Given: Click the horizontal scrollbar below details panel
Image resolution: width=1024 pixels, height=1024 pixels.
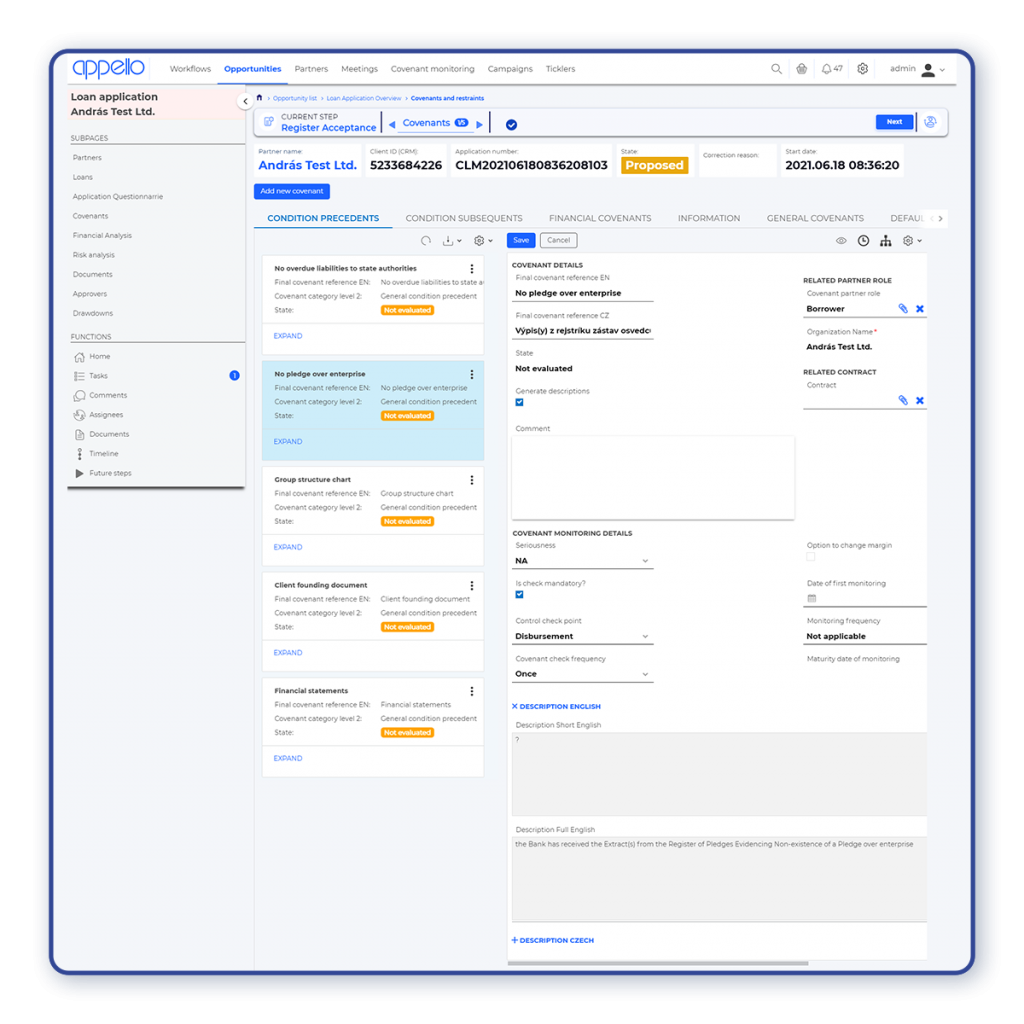Looking at the screenshot, I should point(658,963).
